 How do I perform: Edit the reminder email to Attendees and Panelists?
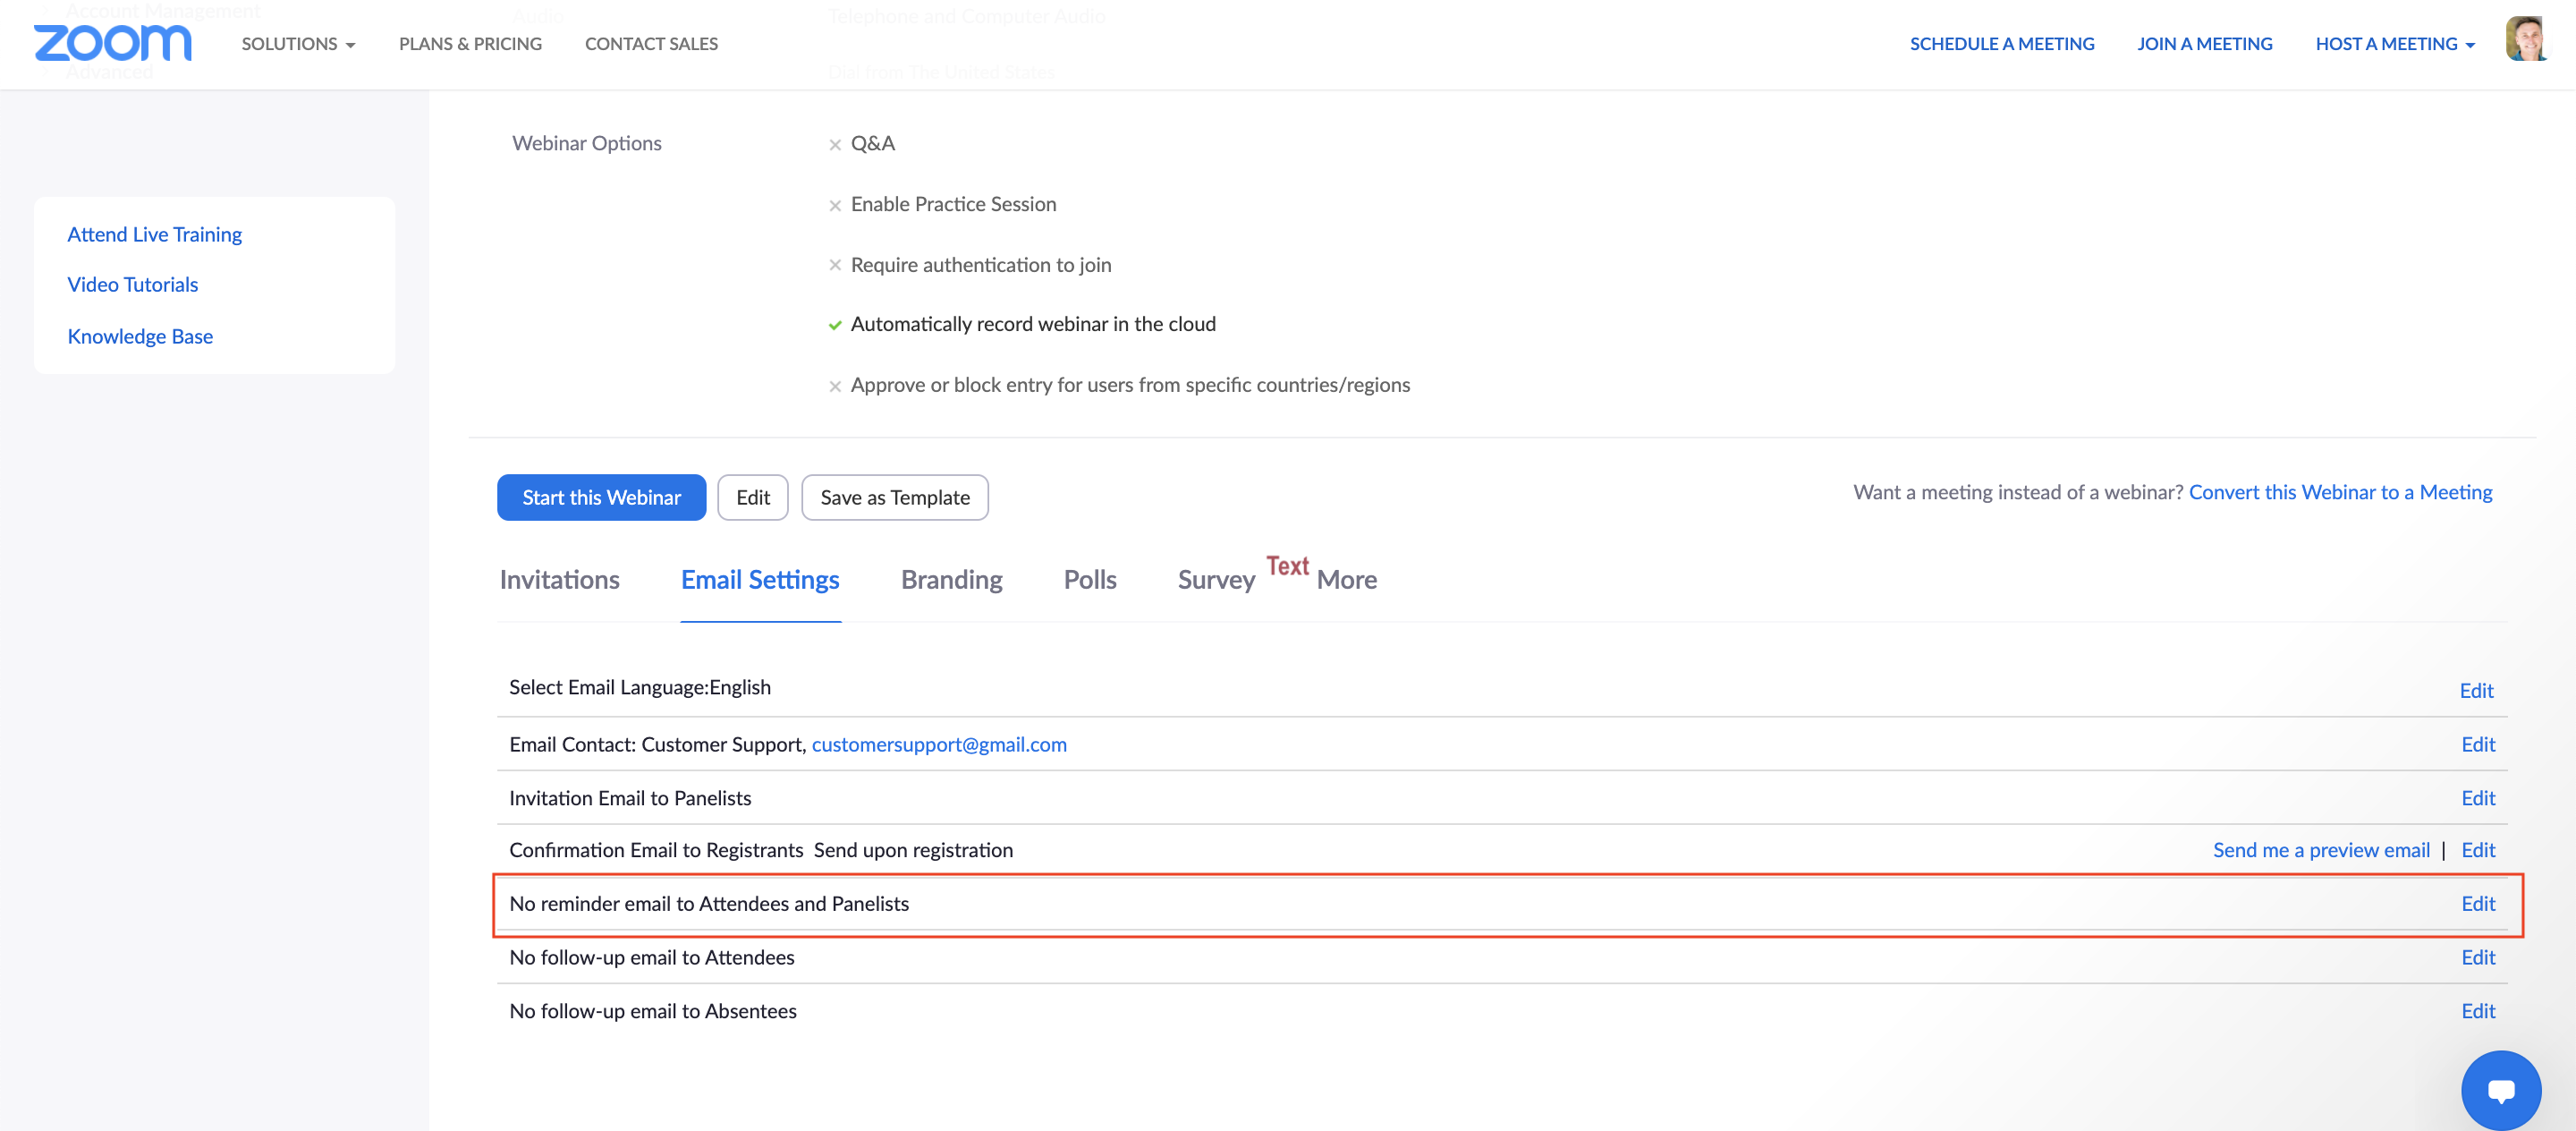tap(2477, 904)
